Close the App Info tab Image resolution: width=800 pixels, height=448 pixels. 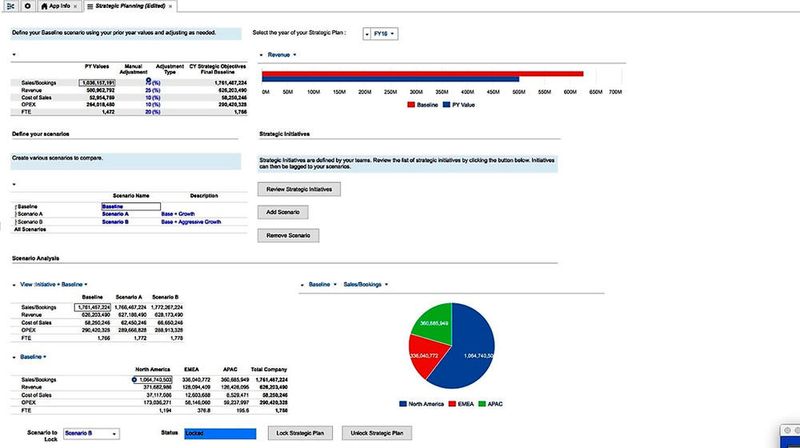click(75, 7)
